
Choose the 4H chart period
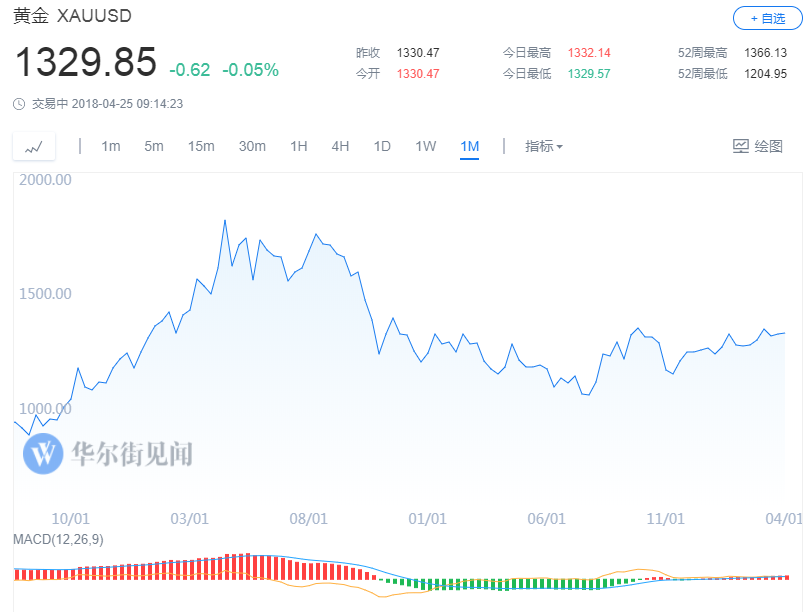[340, 146]
